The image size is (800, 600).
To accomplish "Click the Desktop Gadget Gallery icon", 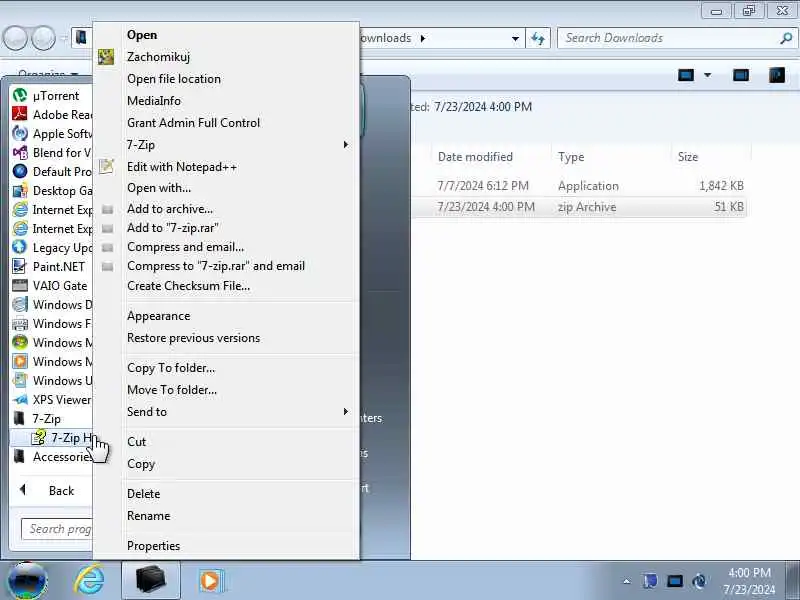I will pyautogui.click(x=20, y=191).
